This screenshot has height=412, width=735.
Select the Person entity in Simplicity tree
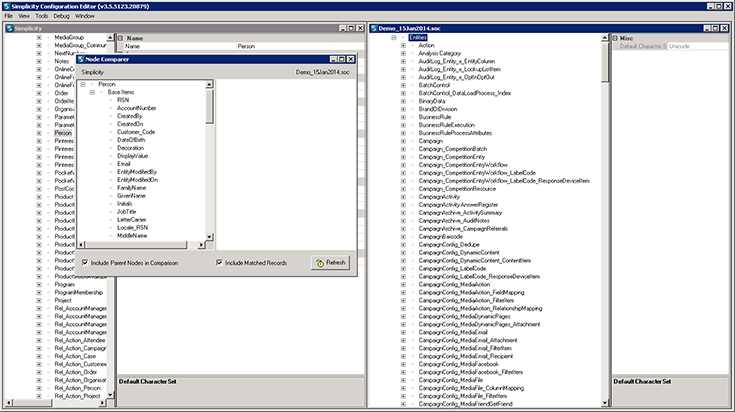click(63, 133)
